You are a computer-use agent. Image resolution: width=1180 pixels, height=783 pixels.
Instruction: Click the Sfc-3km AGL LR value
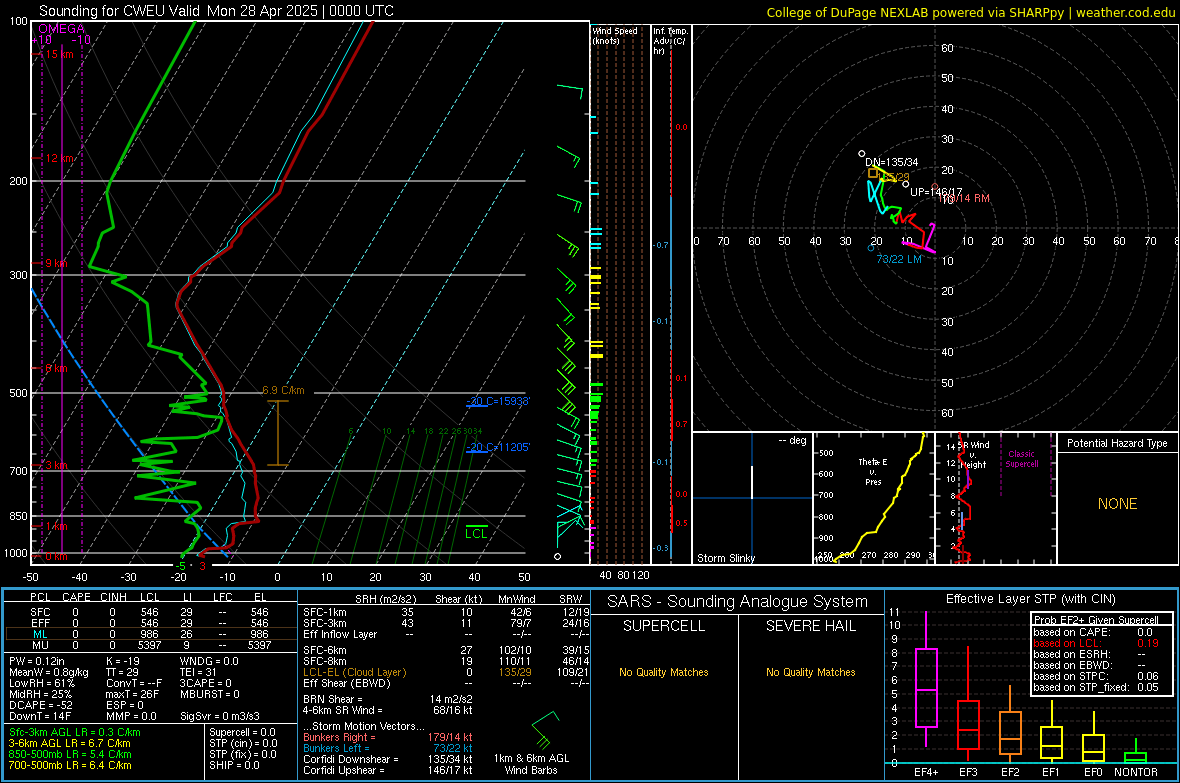point(75,733)
